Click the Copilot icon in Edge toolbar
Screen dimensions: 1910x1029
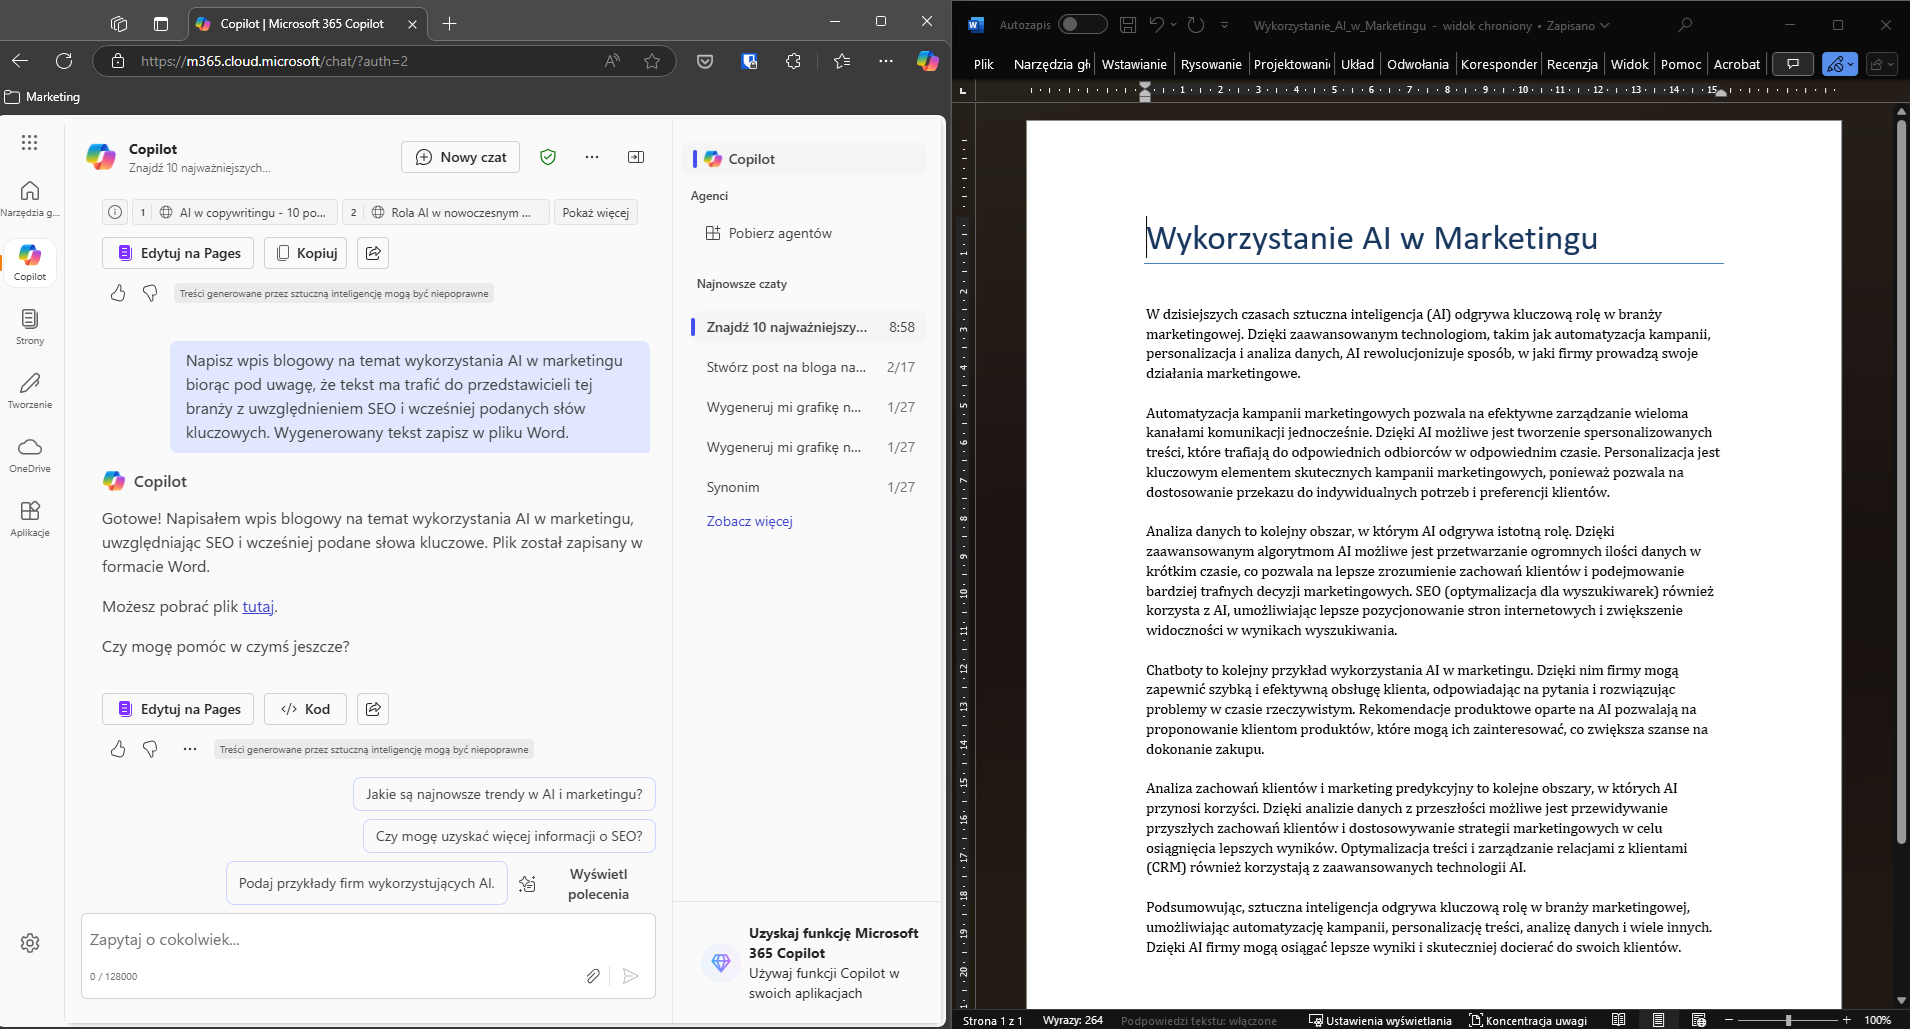point(927,61)
